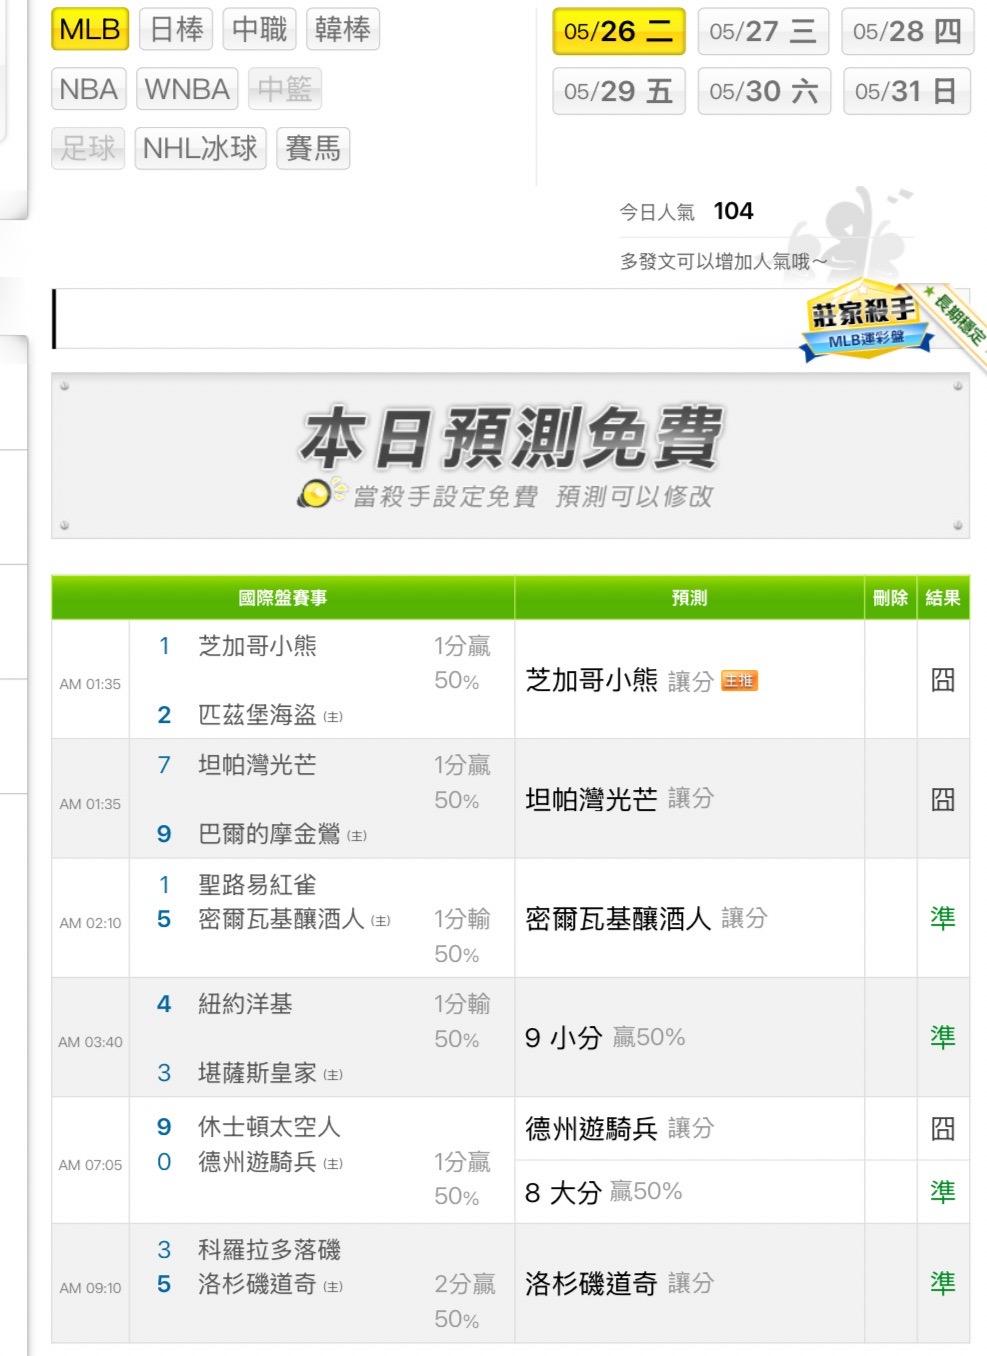The image size is (987, 1356).
Task: Click the 洛杉磯道奇 prediction link
Action: (x=591, y=1283)
